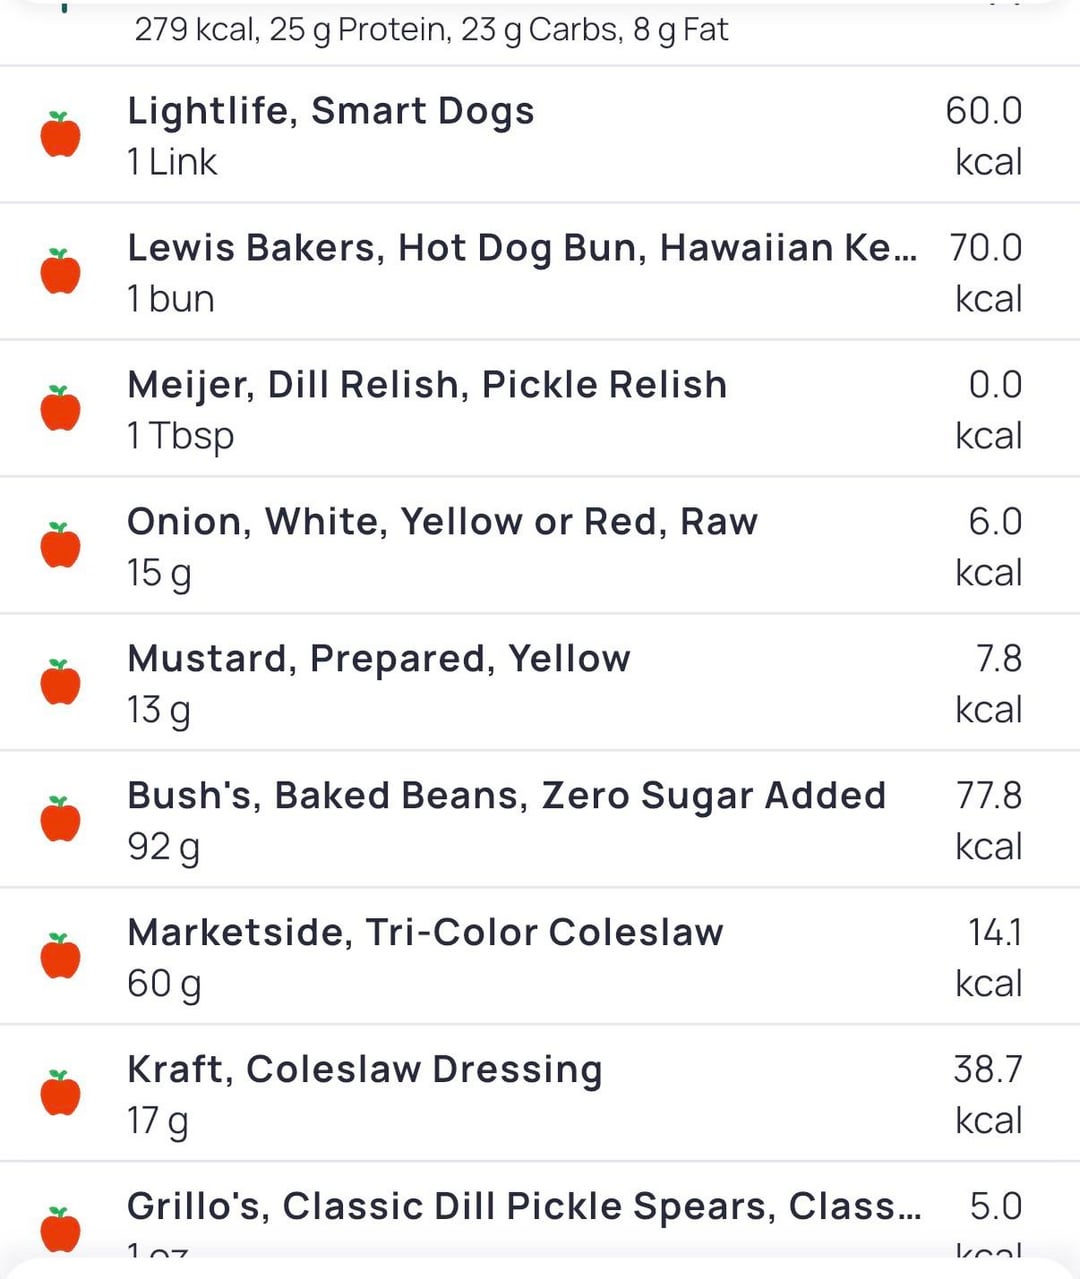Click the 60.0 kcal value for Smart Dogs

pyautogui.click(x=984, y=135)
